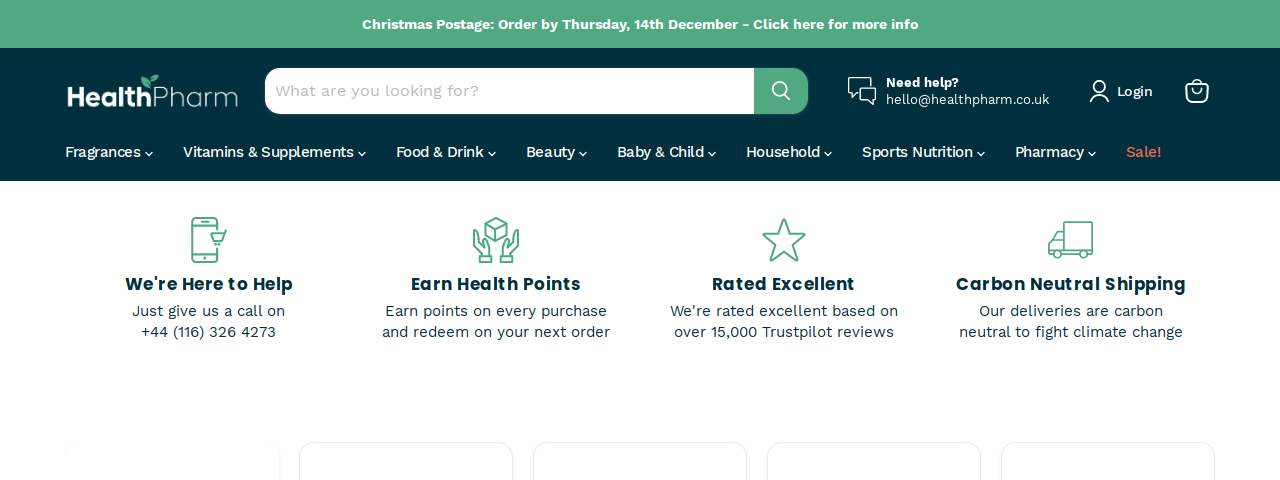
Task: Click the Login person icon
Action: (x=1099, y=91)
